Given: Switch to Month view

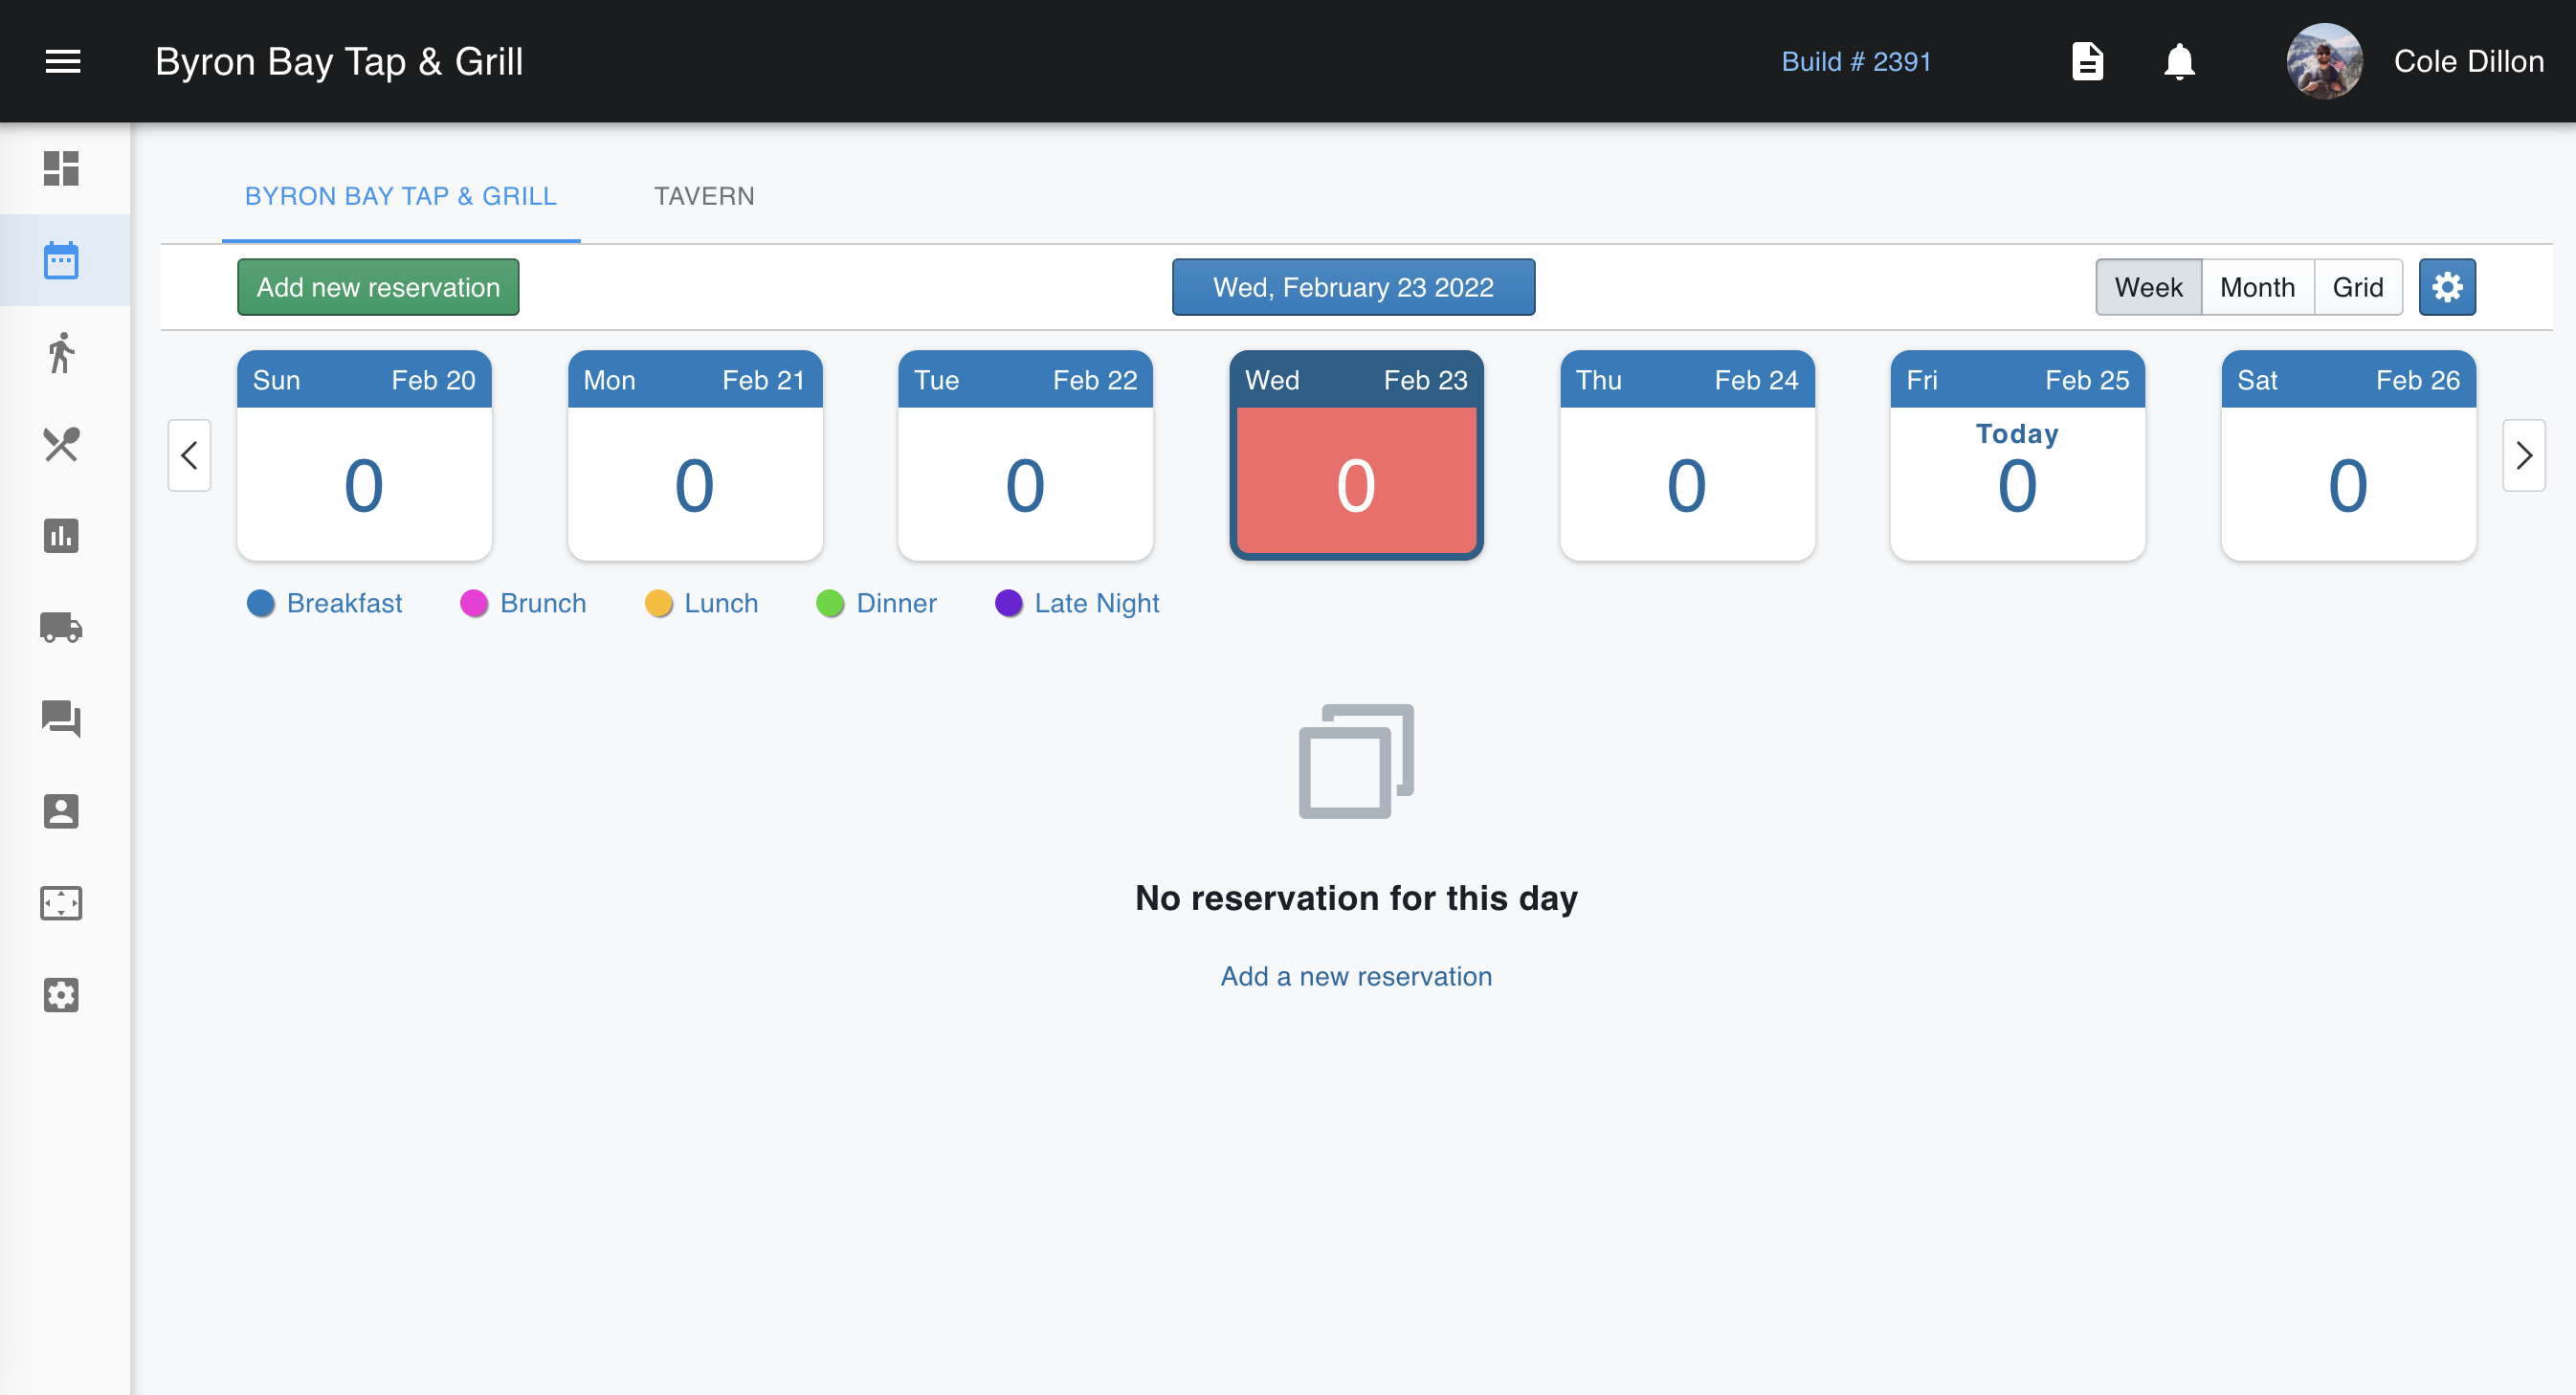Looking at the screenshot, I should click(2257, 288).
